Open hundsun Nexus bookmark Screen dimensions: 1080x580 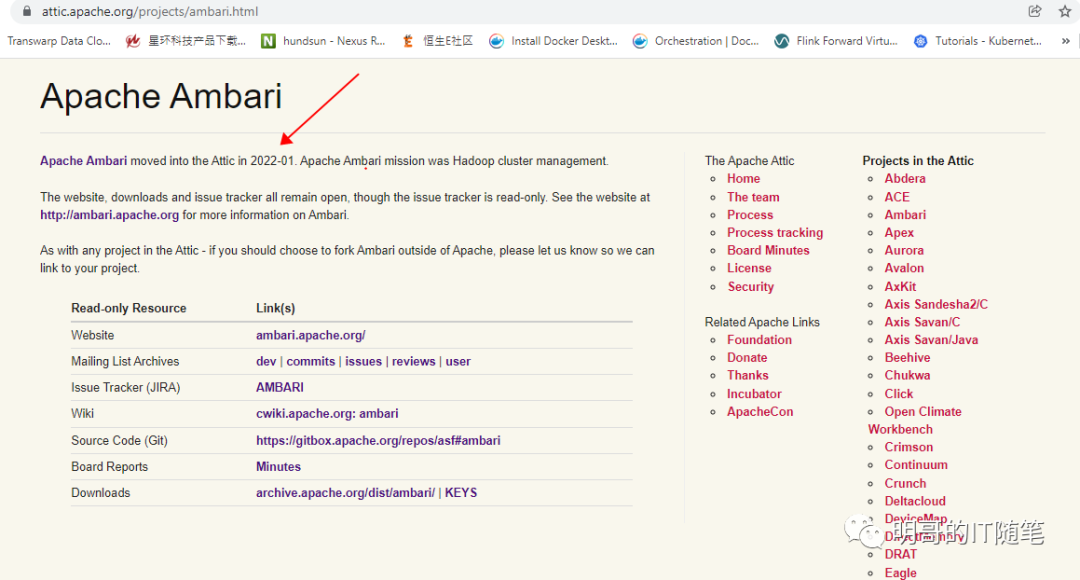click(x=323, y=41)
